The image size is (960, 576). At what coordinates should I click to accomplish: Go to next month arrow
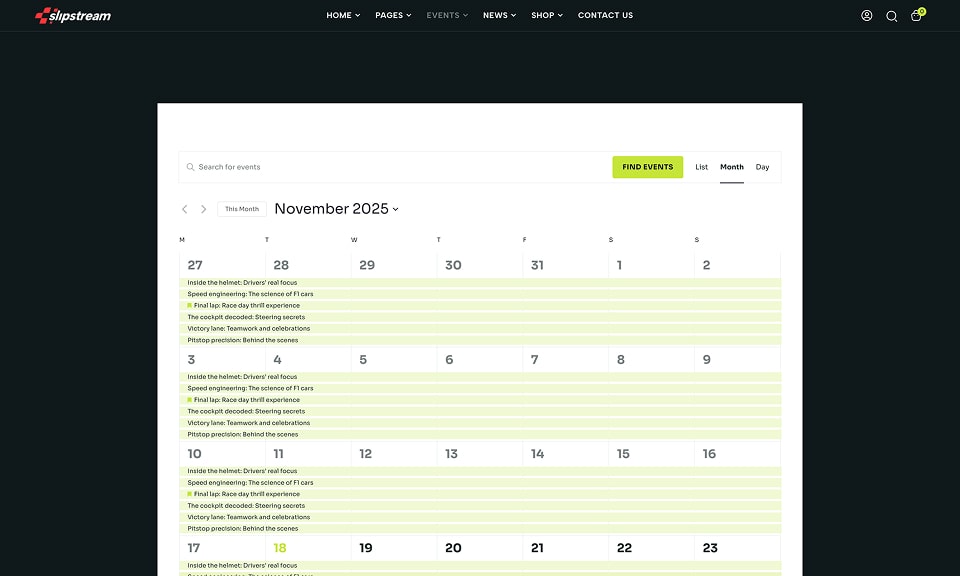[x=203, y=209]
